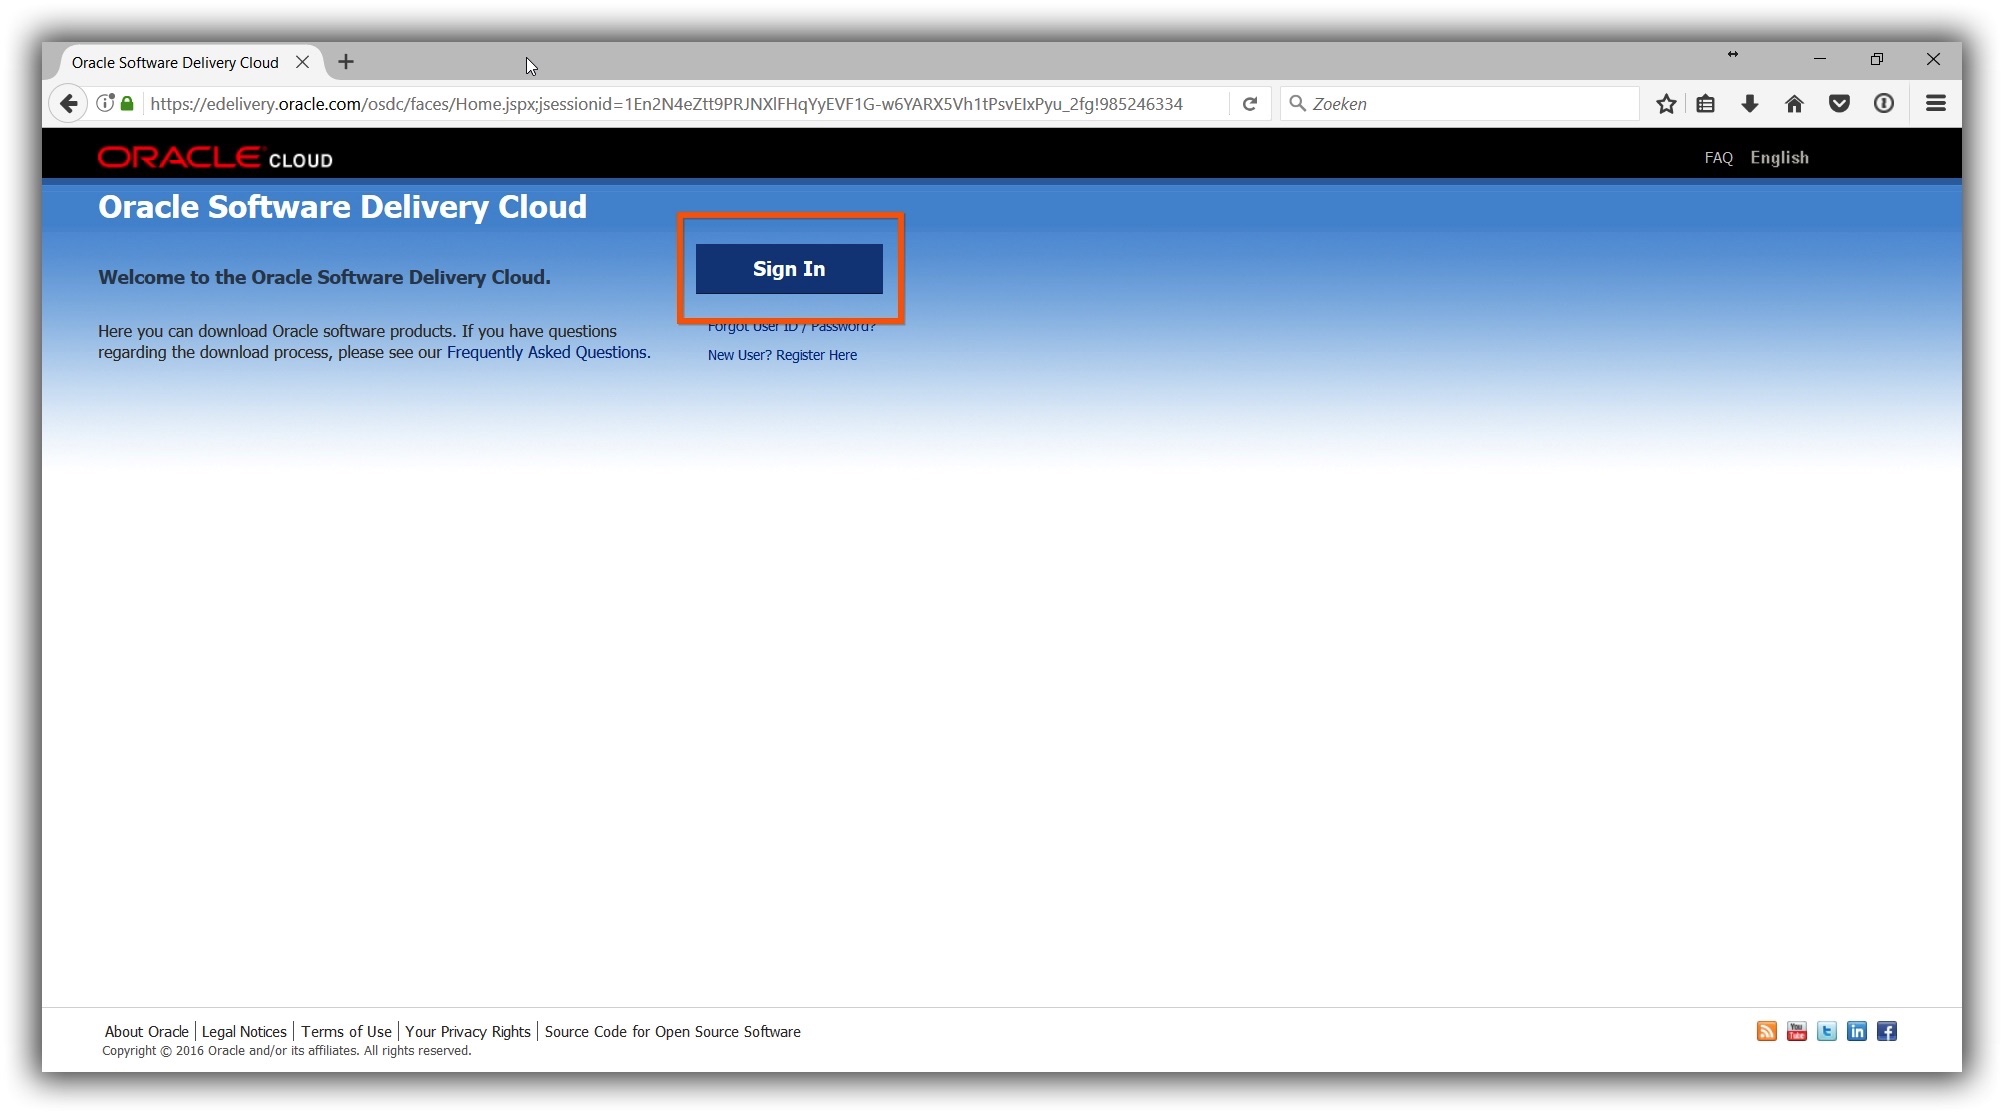Restore down the browser window
The height and width of the screenshot is (1114, 2004).
point(1876,60)
